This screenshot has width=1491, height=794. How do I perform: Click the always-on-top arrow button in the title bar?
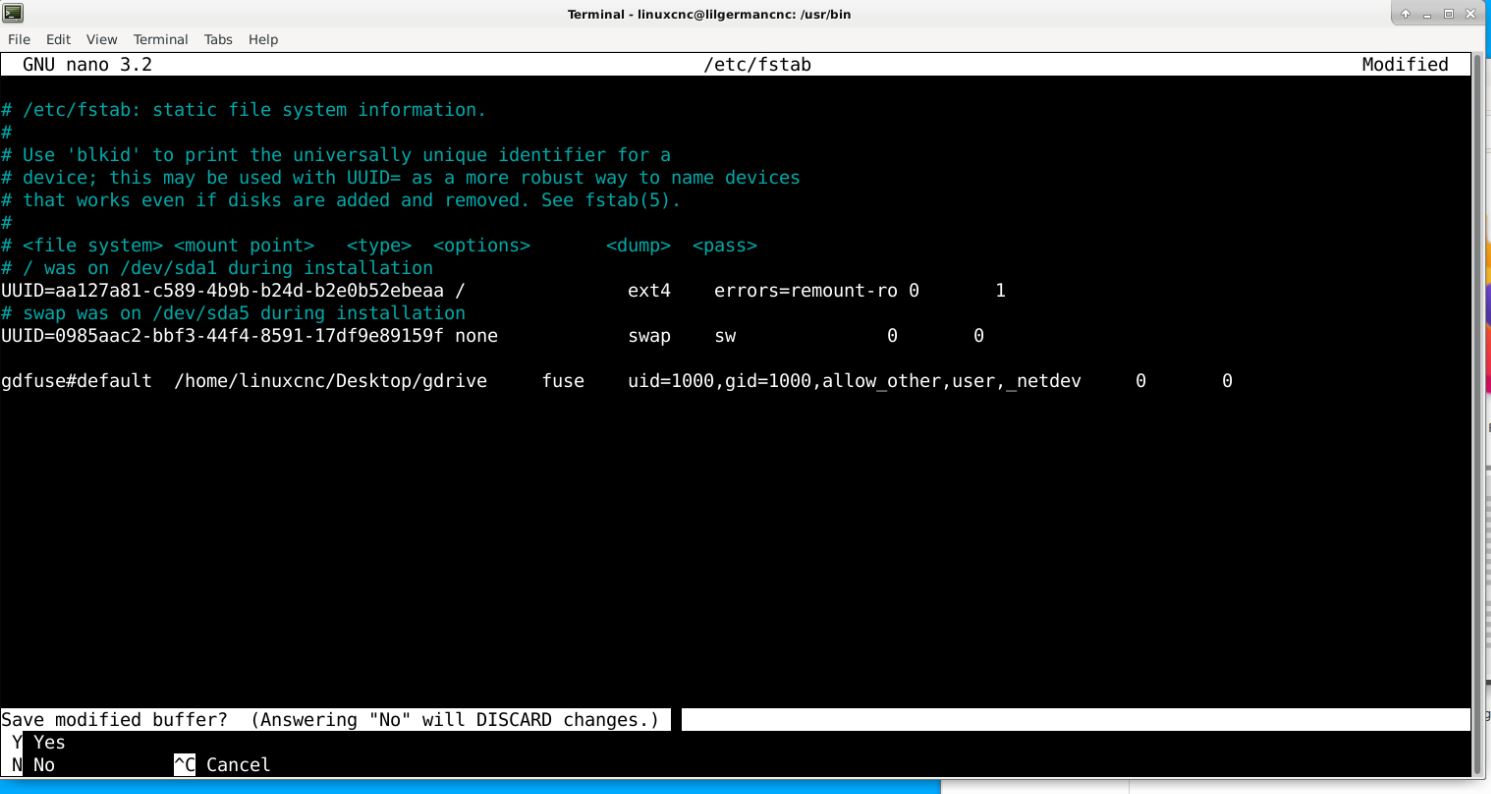(1405, 14)
